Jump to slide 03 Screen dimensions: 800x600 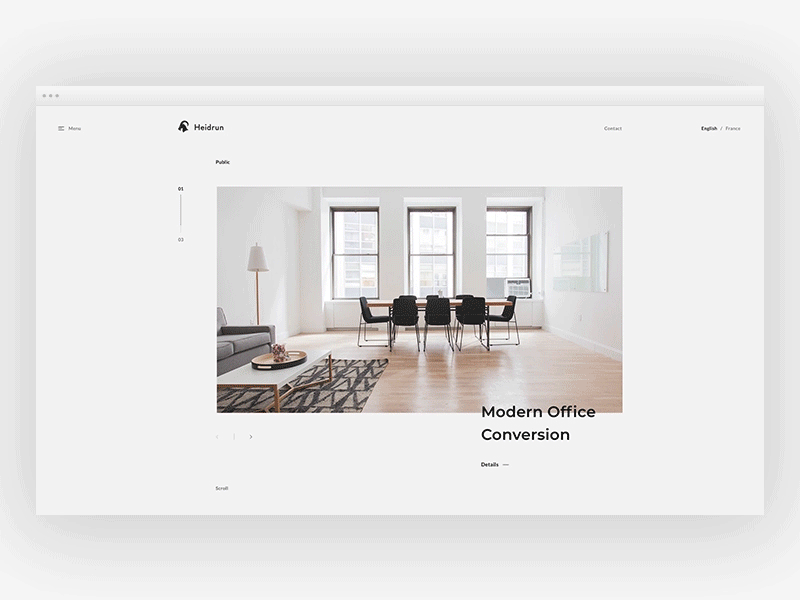(x=181, y=239)
